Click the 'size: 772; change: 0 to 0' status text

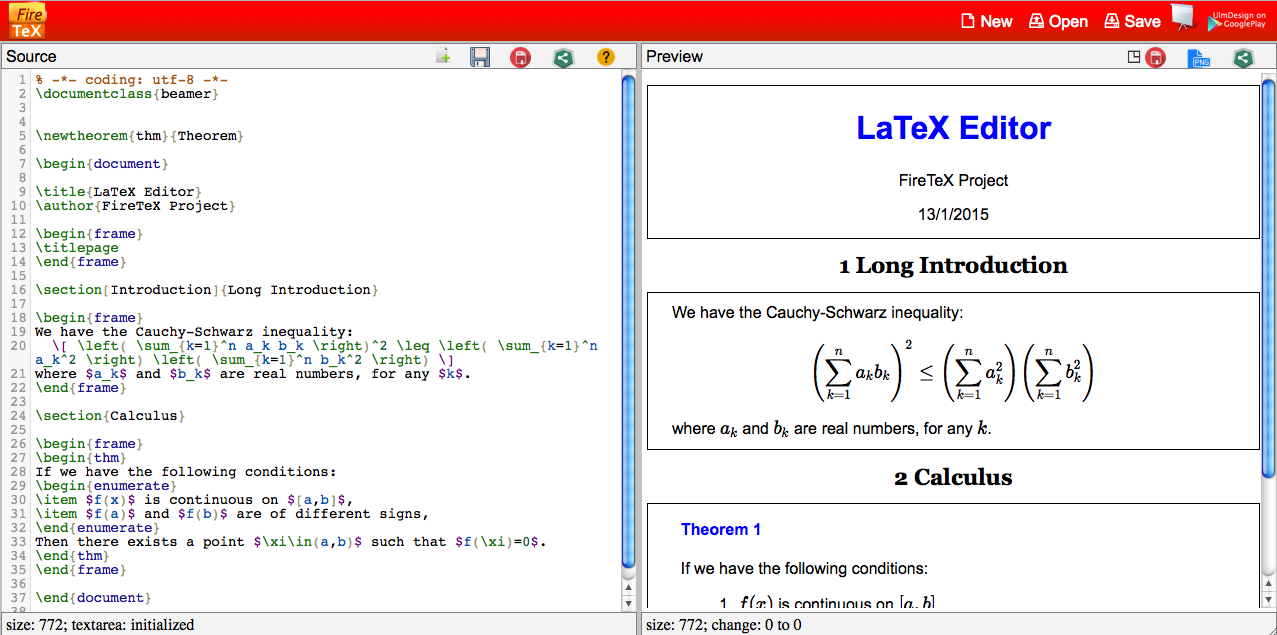[x=724, y=625]
